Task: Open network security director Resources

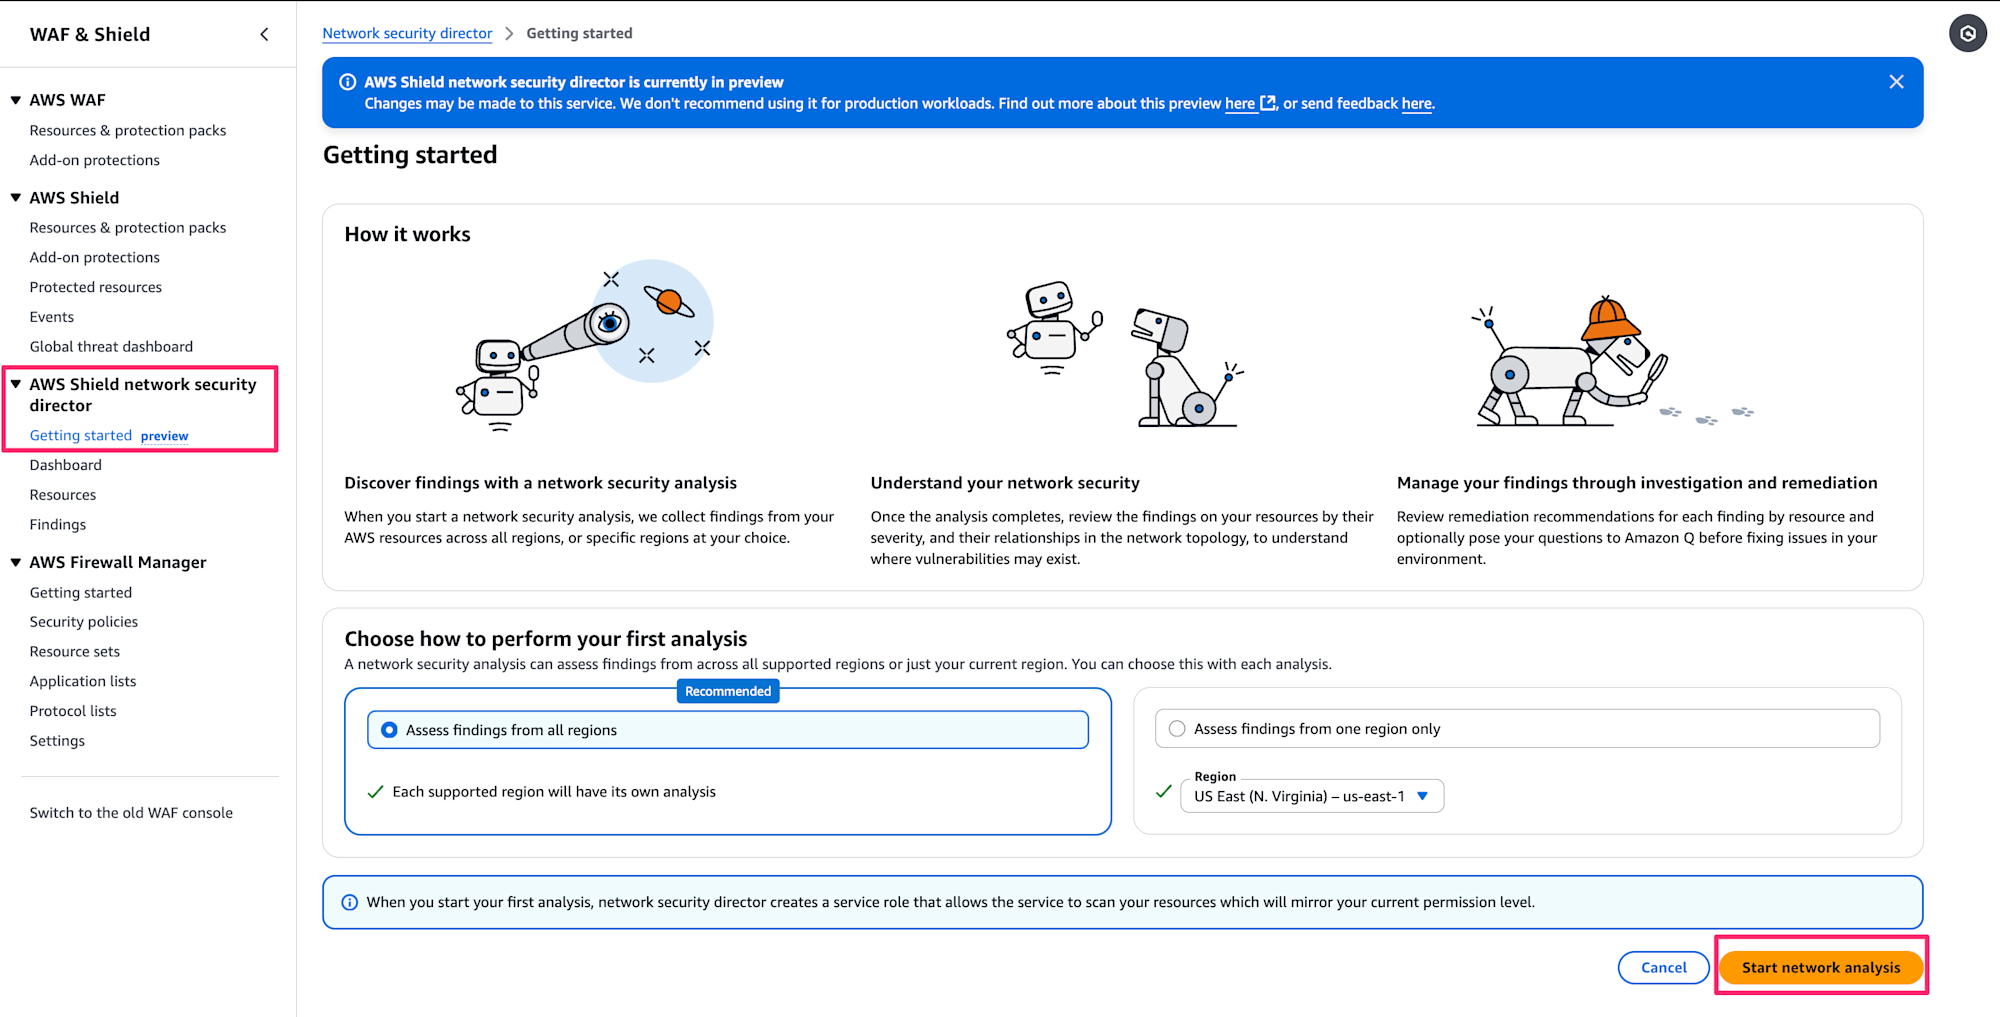Action: (x=63, y=495)
